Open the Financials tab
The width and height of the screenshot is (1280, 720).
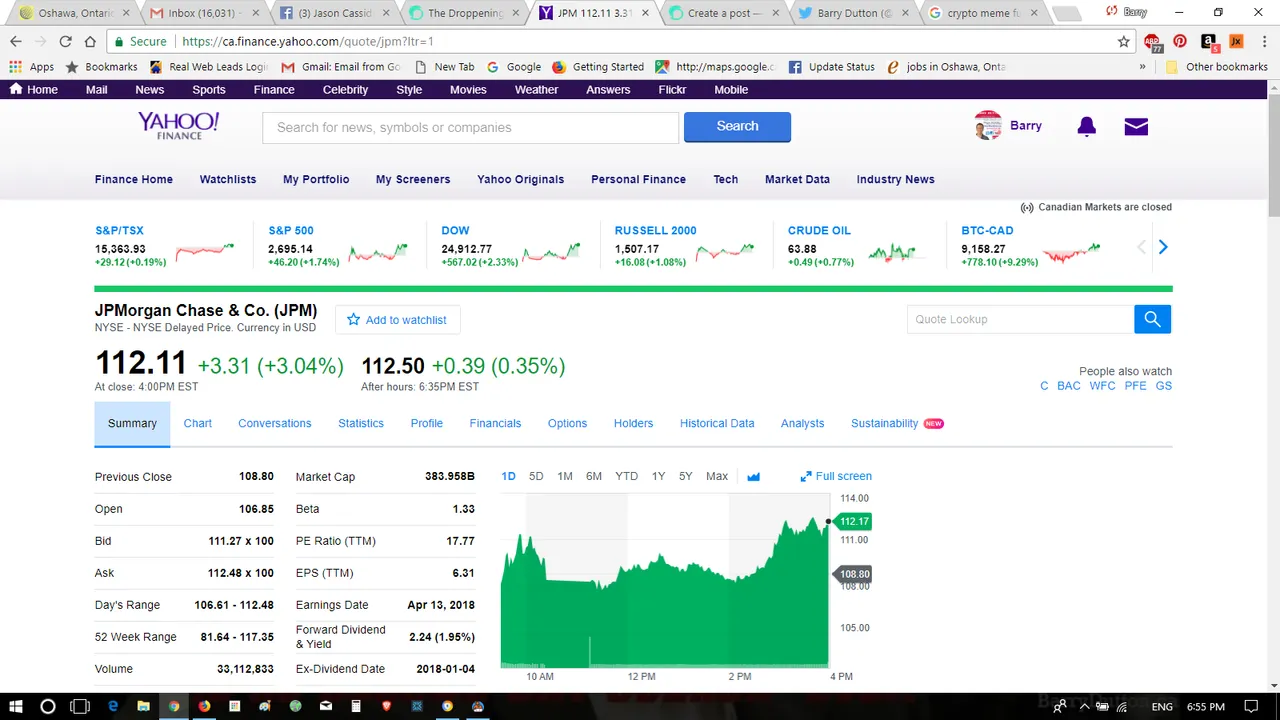pos(495,423)
